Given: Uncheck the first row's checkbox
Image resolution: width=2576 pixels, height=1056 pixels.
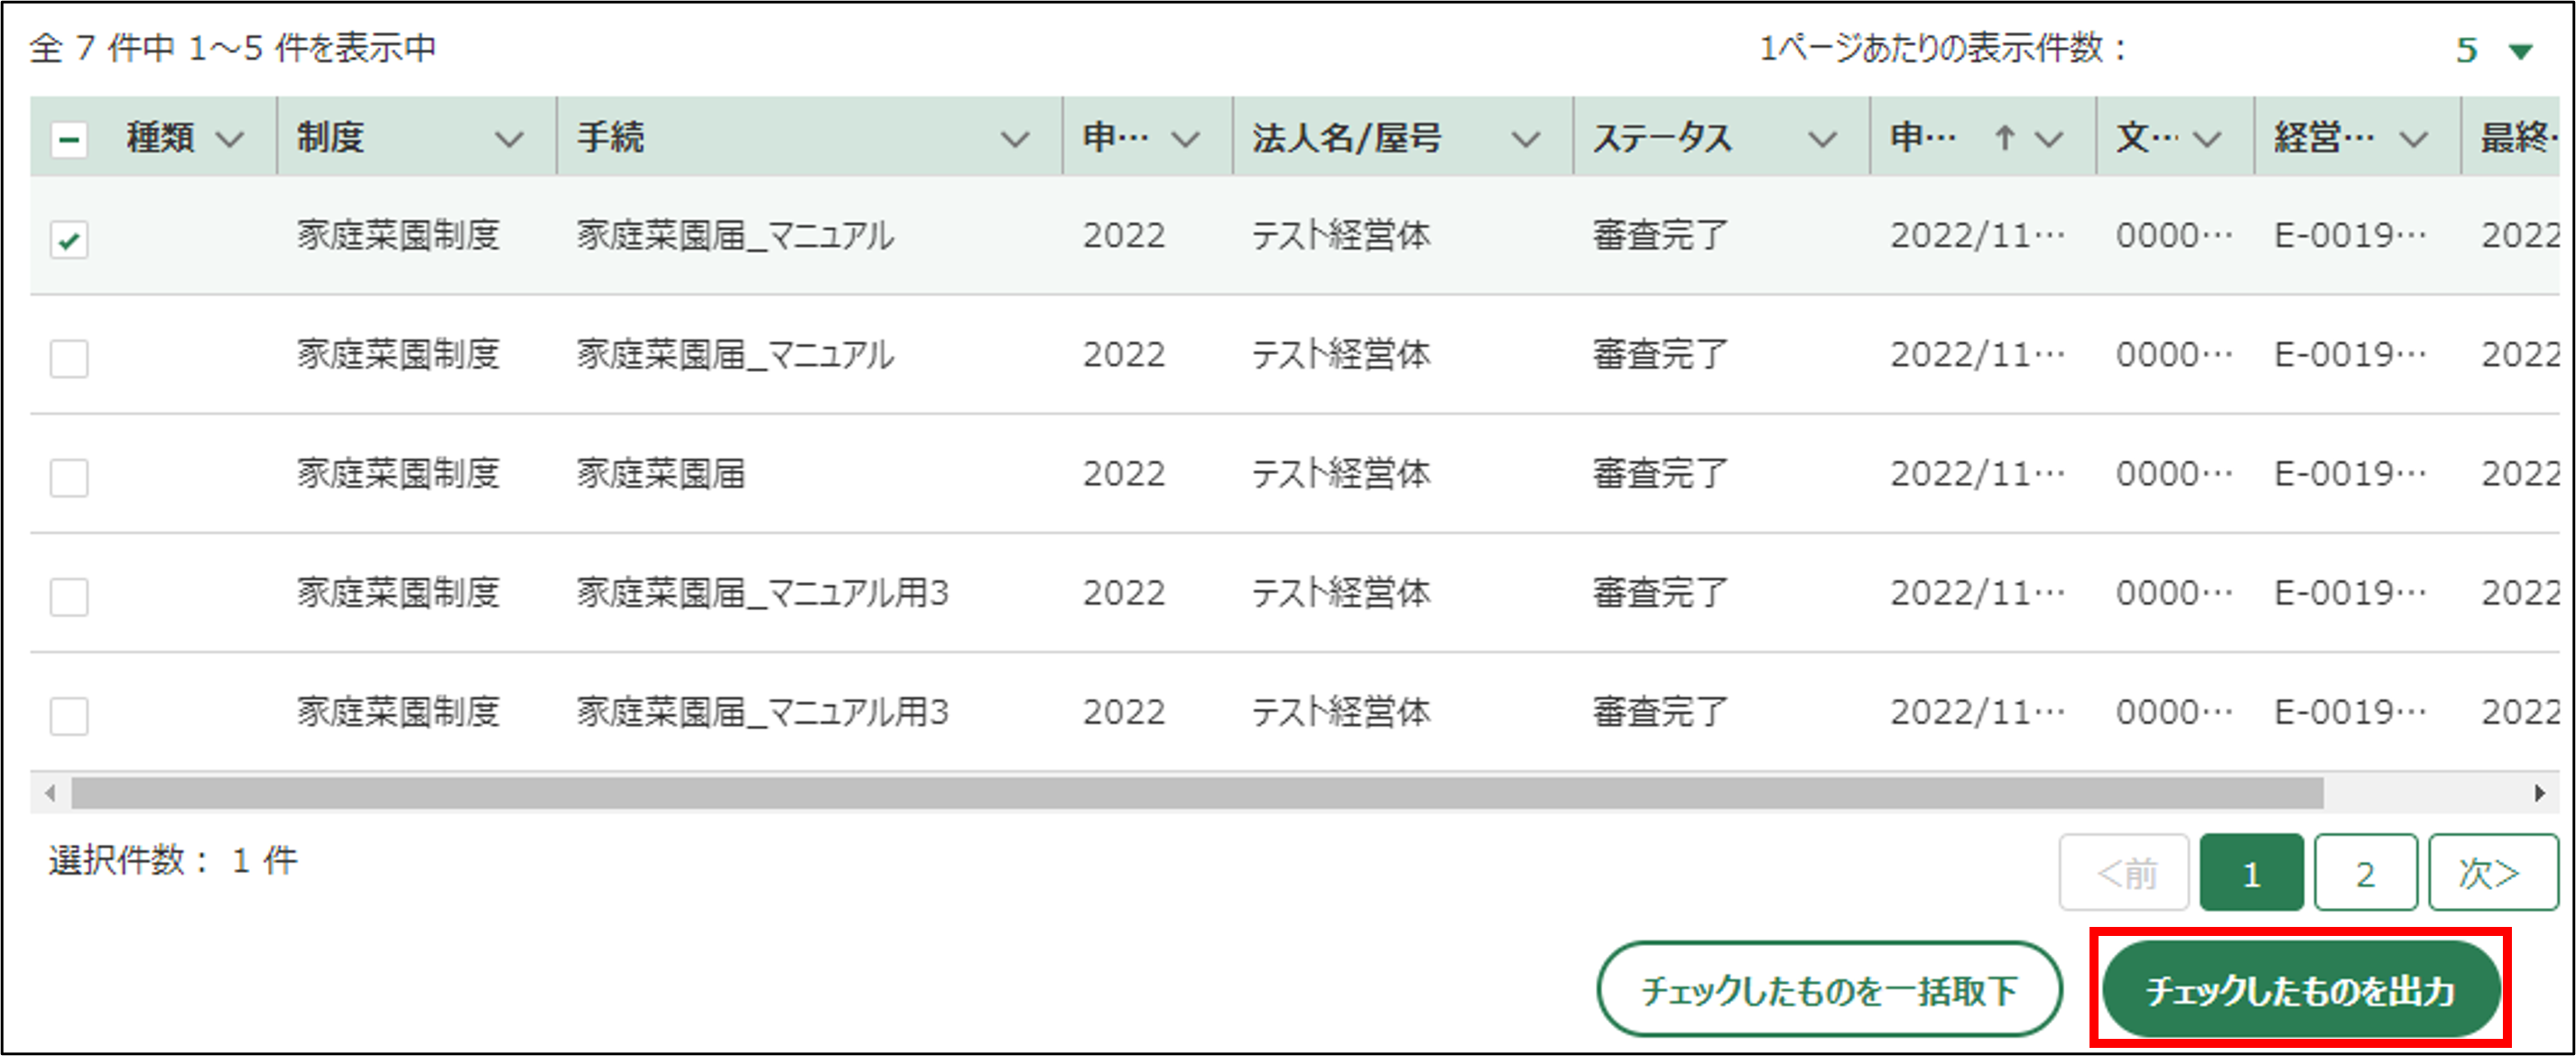Looking at the screenshot, I should point(69,240).
